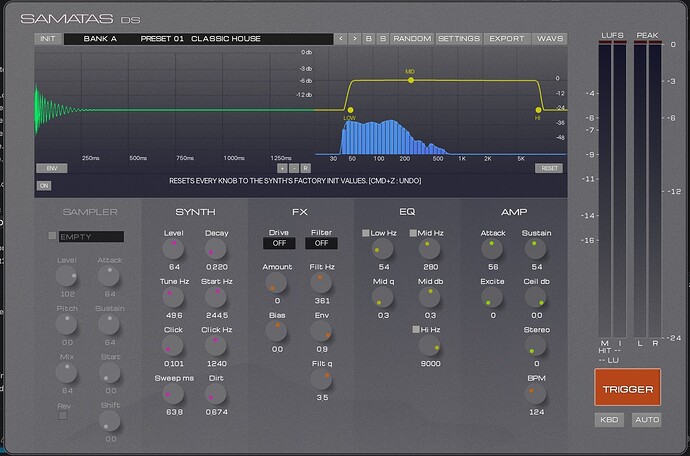The width and height of the screenshot is (690, 456).
Task: Go to the previous preset arrow
Action: (x=341, y=39)
